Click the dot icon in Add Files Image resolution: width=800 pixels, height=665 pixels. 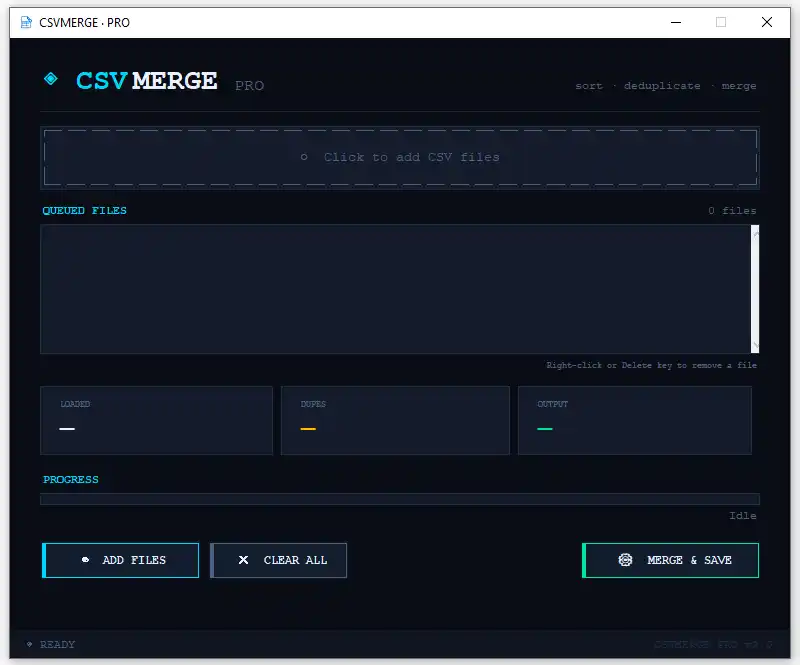(85, 560)
